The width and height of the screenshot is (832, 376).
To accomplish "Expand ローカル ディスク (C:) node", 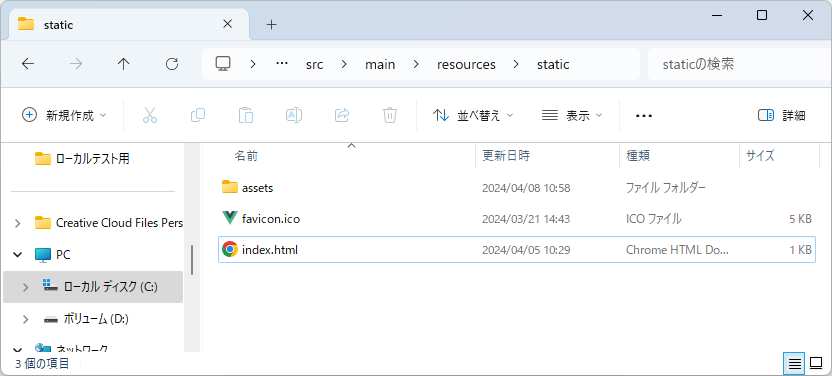I will pyautogui.click(x=25, y=287).
